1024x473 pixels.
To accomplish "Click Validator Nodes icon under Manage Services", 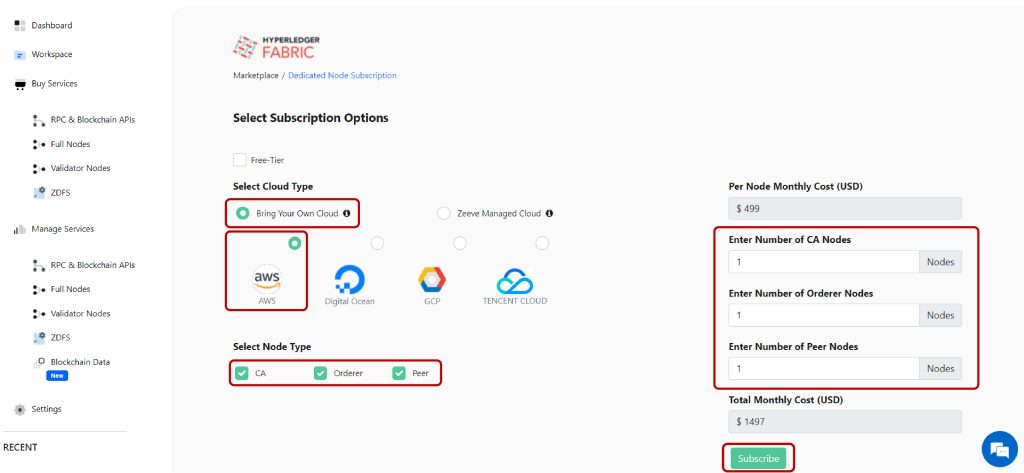I will [x=39, y=314].
